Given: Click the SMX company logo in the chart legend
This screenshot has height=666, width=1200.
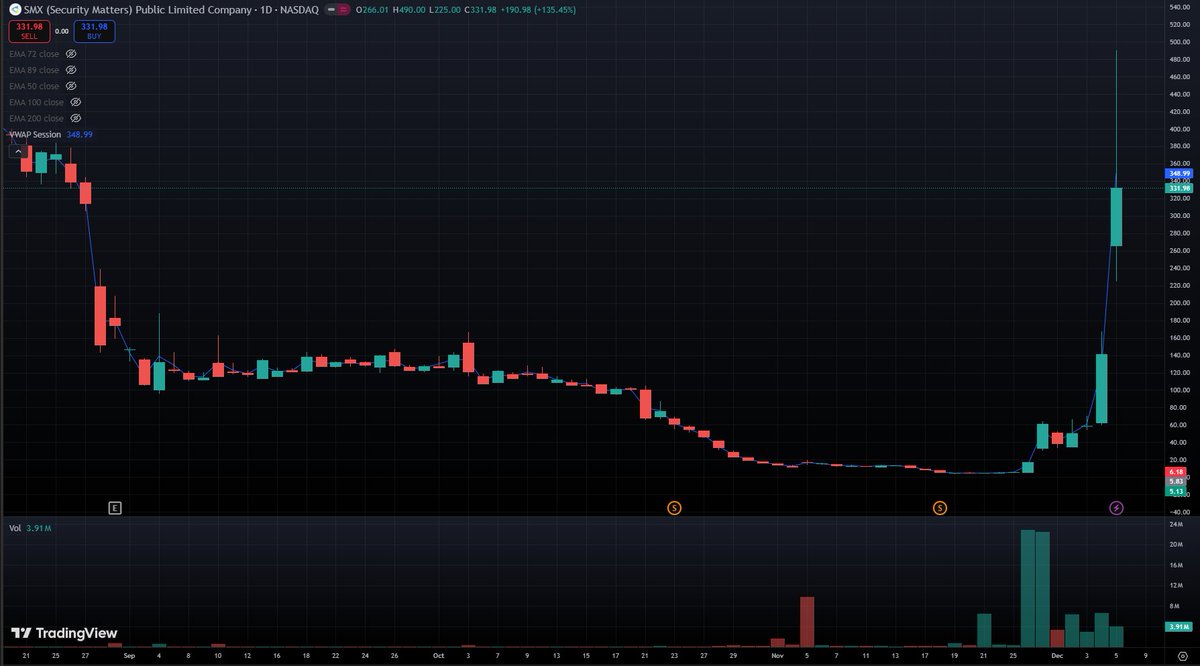Looking at the screenshot, I should click(x=15, y=10).
